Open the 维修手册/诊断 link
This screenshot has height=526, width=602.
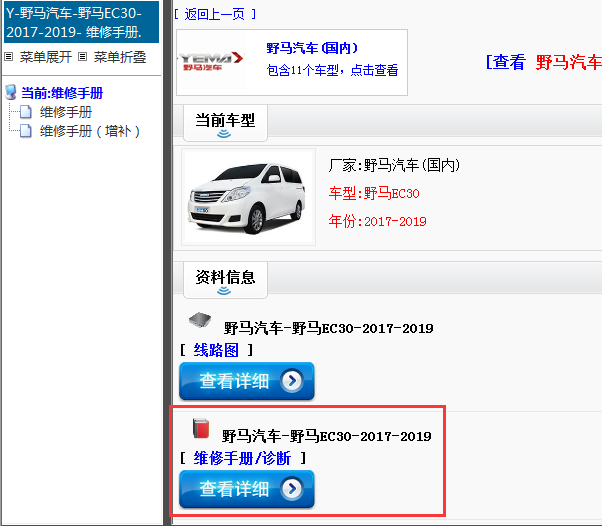(x=242, y=458)
